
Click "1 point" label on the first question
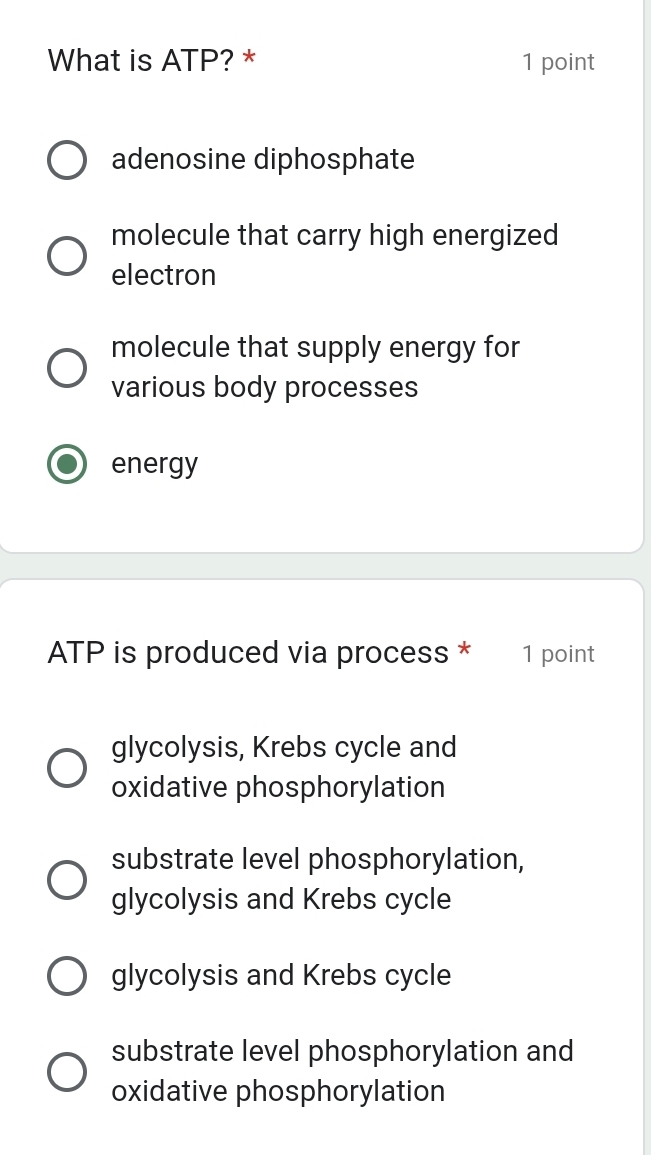558,62
